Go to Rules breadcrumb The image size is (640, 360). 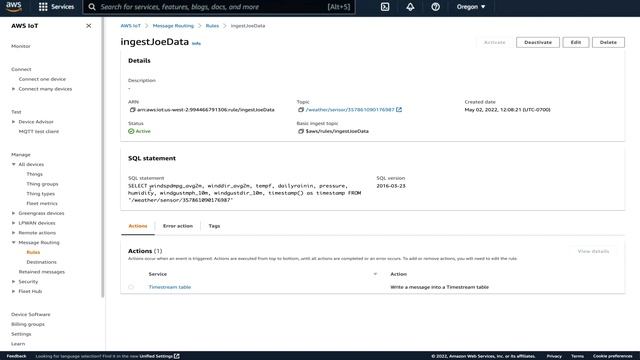coord(212,26)
